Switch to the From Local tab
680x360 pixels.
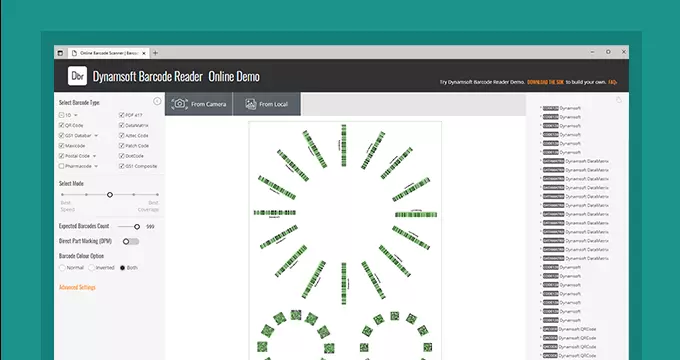[x=267, y=104]
